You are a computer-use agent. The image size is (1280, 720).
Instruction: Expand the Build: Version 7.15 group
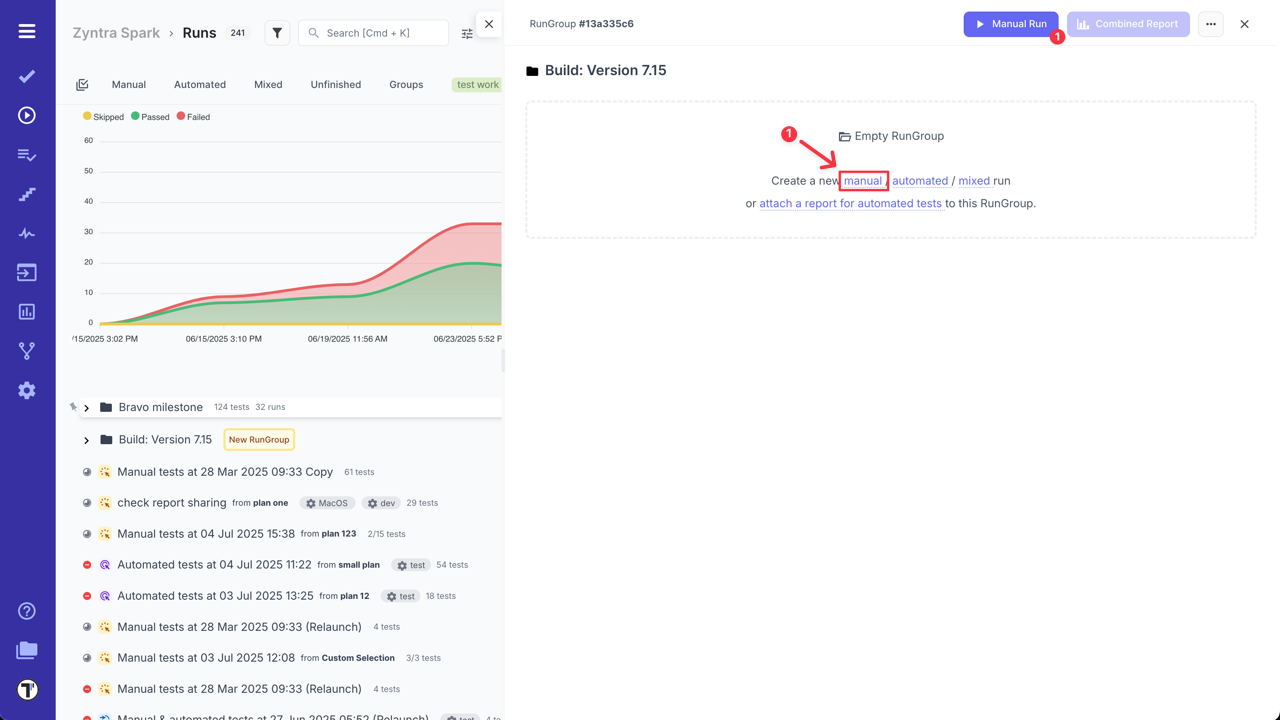pyautogui.click(x=87, y=440)
